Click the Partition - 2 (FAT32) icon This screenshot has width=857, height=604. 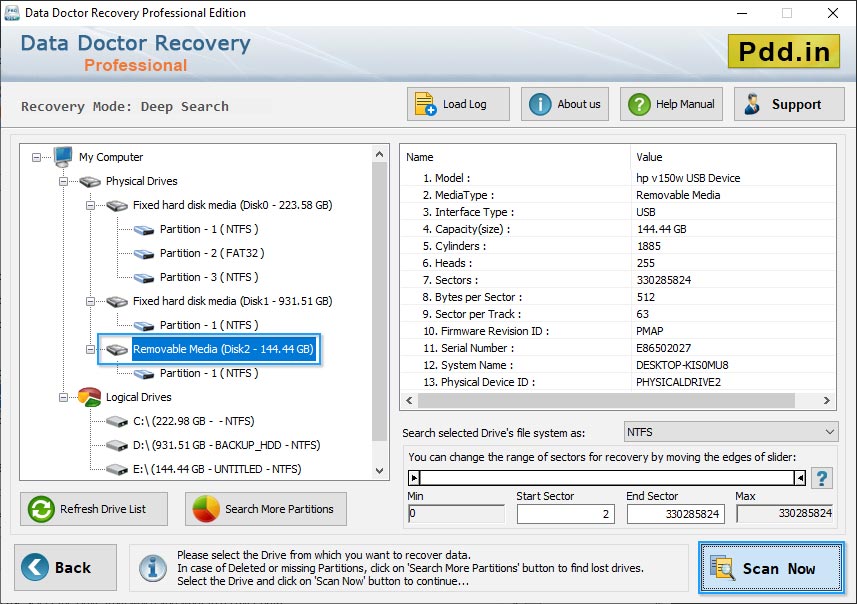tap(144, 254)
